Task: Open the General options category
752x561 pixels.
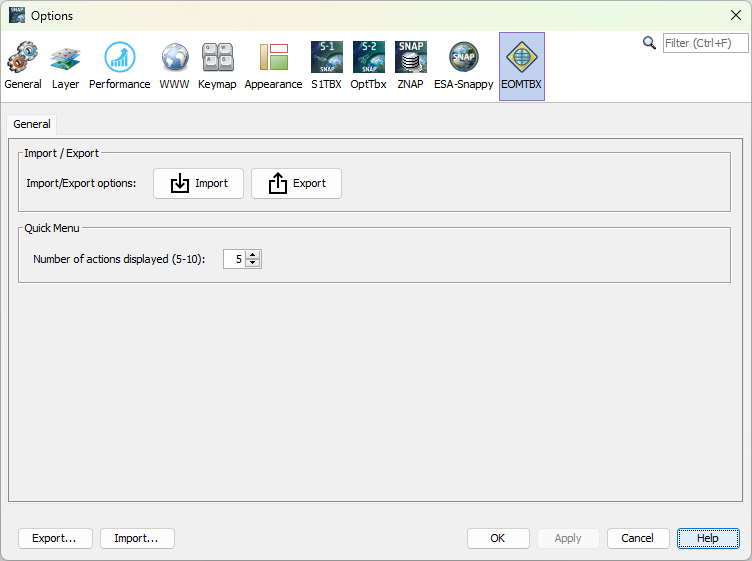Action: 23,66
